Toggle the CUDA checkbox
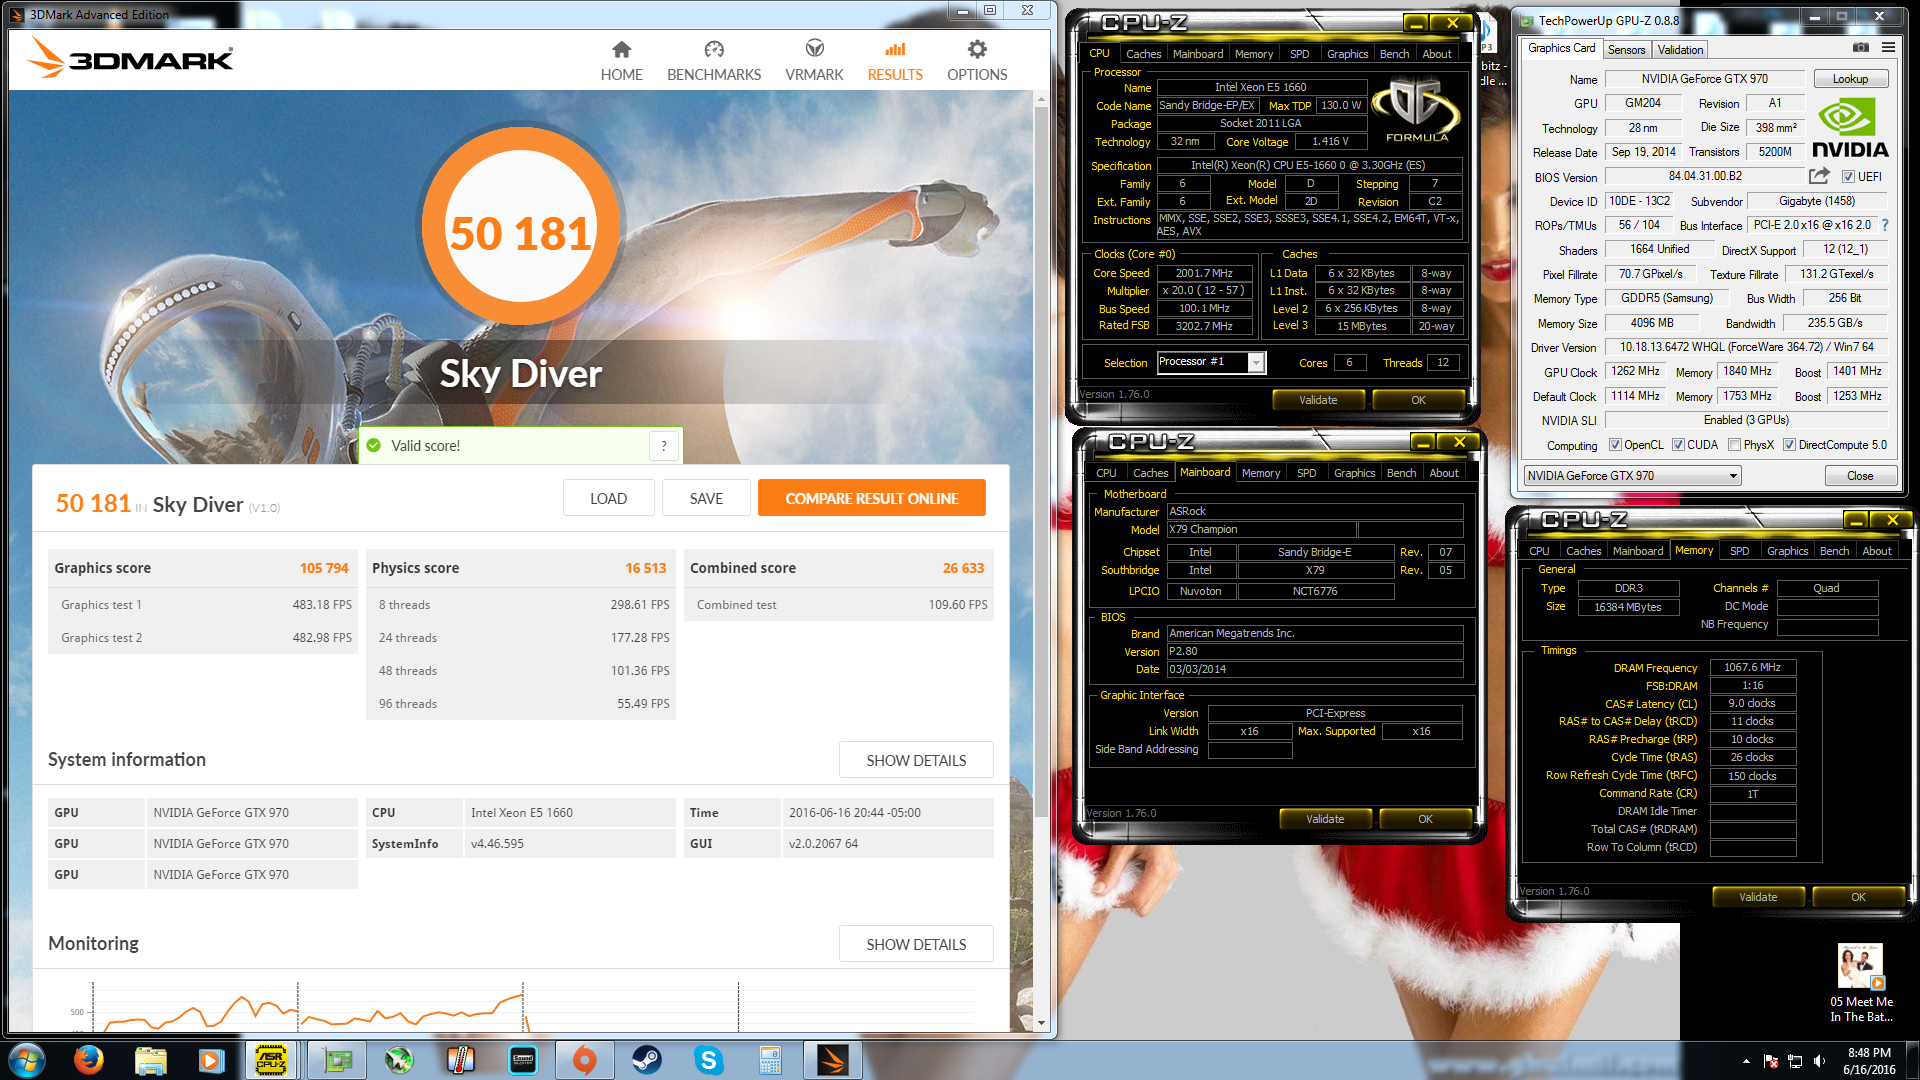 pos(1678,445)
